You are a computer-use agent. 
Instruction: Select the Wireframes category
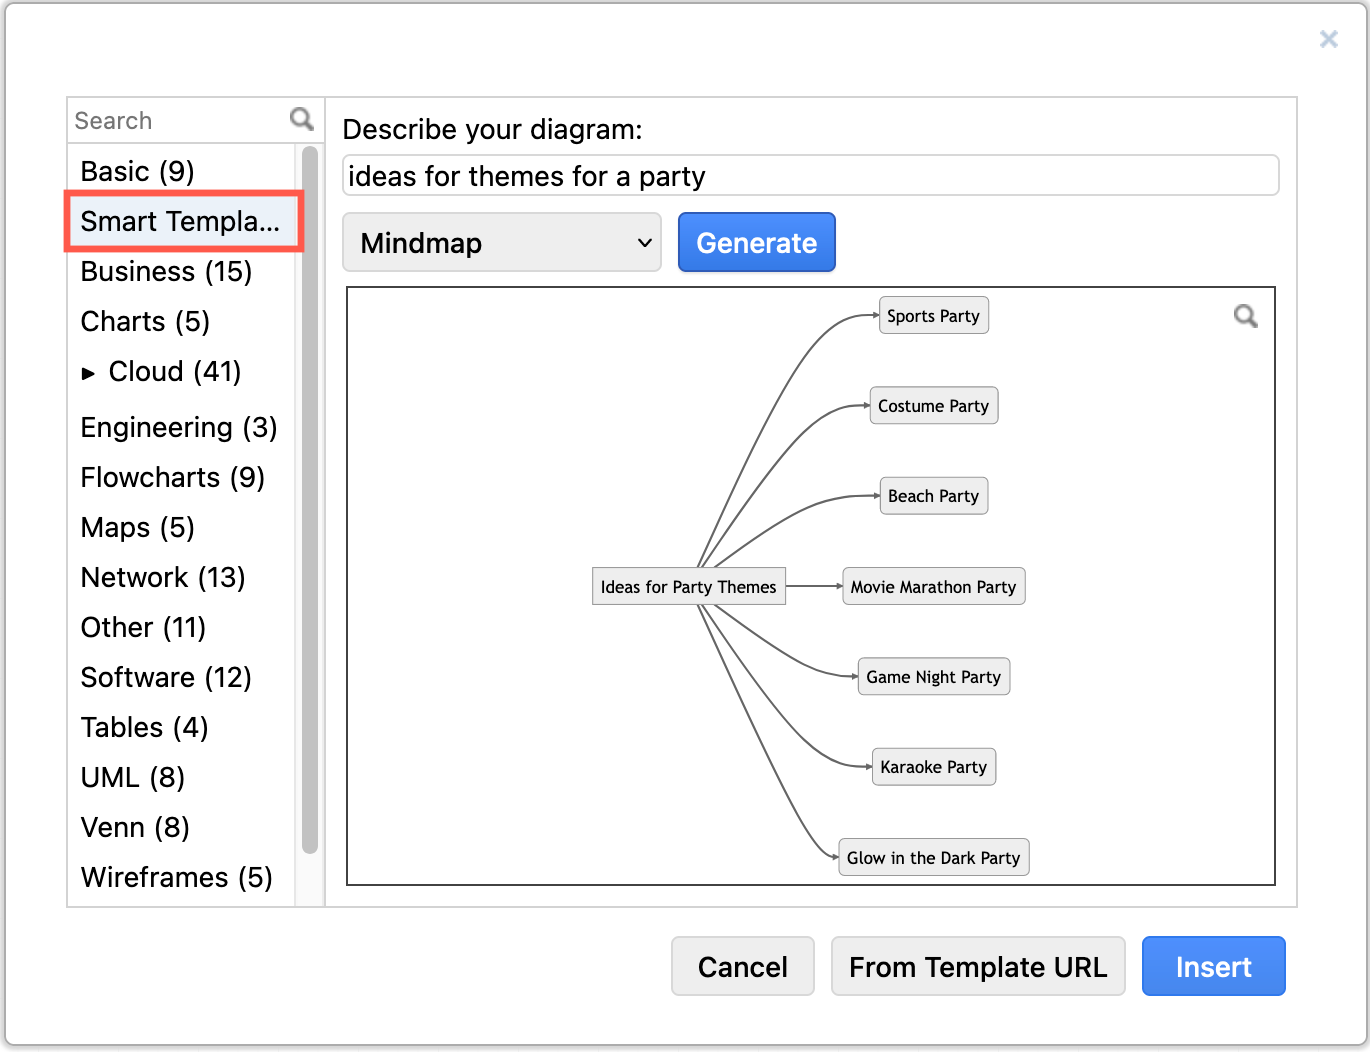coord(177,877)
